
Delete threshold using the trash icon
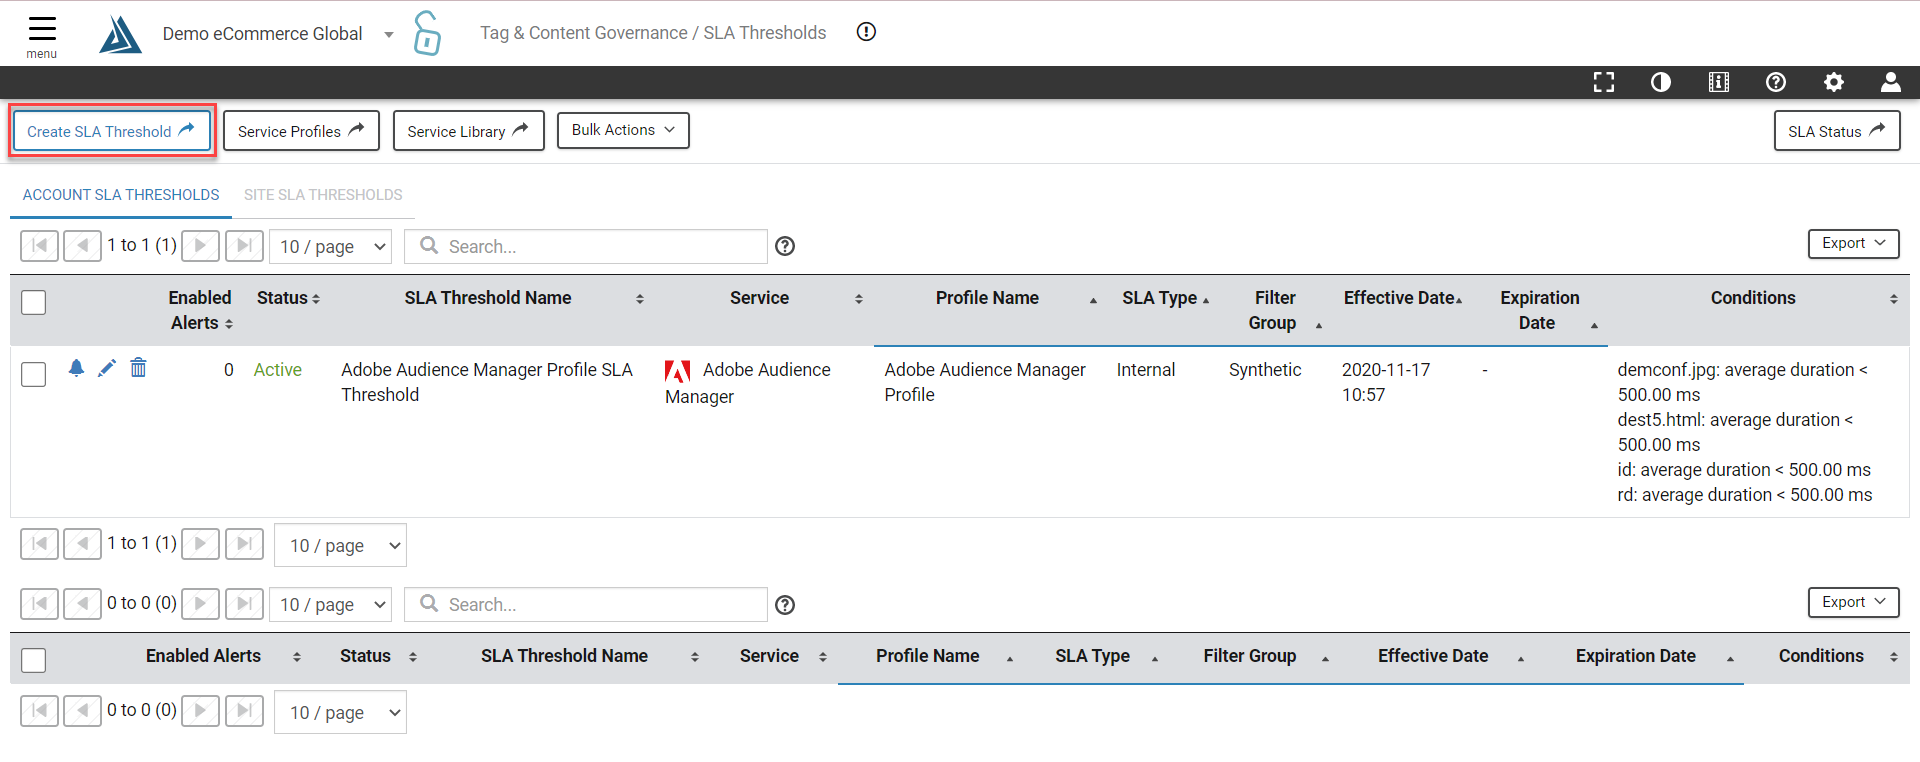[138, 368]
